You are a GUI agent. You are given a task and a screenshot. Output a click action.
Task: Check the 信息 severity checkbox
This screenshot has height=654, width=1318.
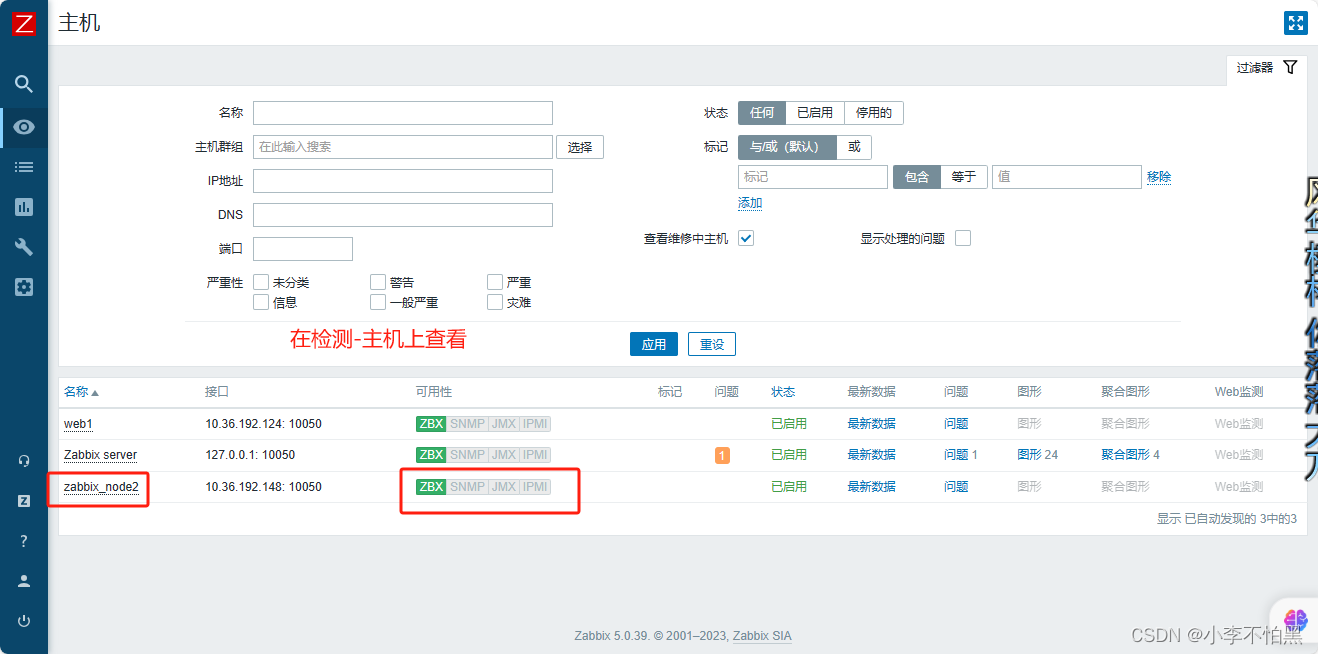(x=261, y=302)
